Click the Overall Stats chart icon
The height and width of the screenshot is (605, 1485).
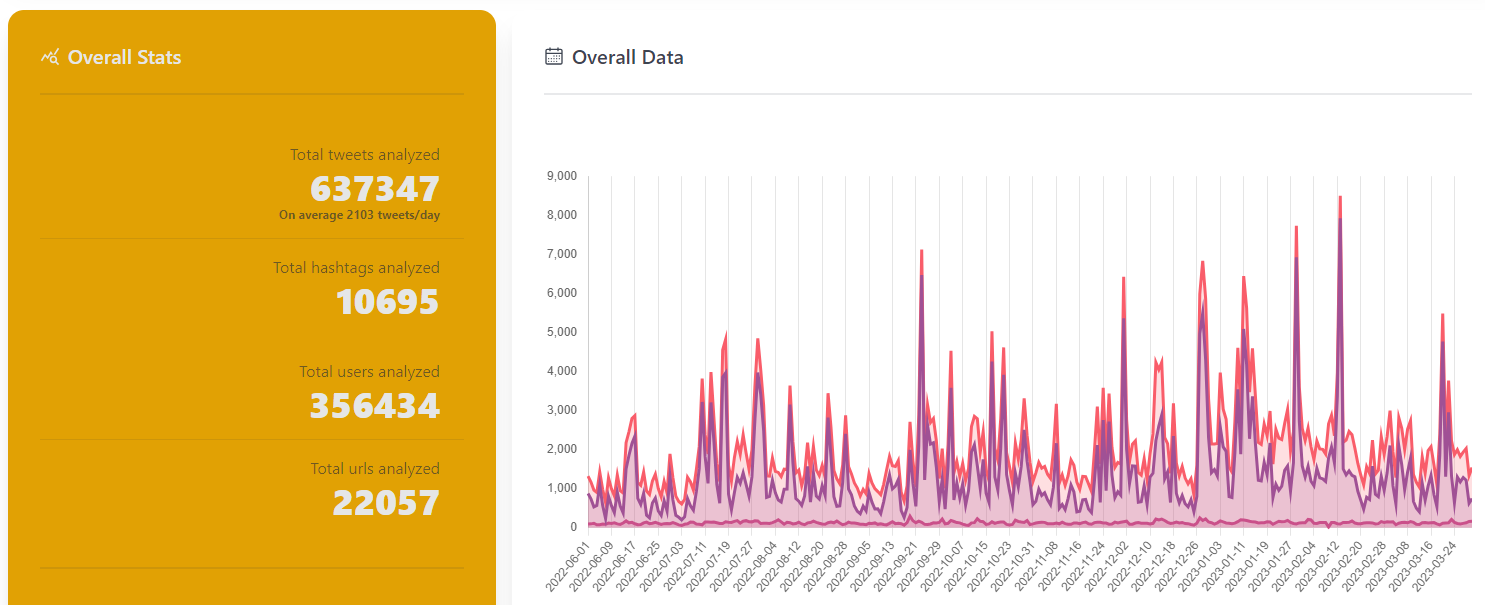(49, 57)
